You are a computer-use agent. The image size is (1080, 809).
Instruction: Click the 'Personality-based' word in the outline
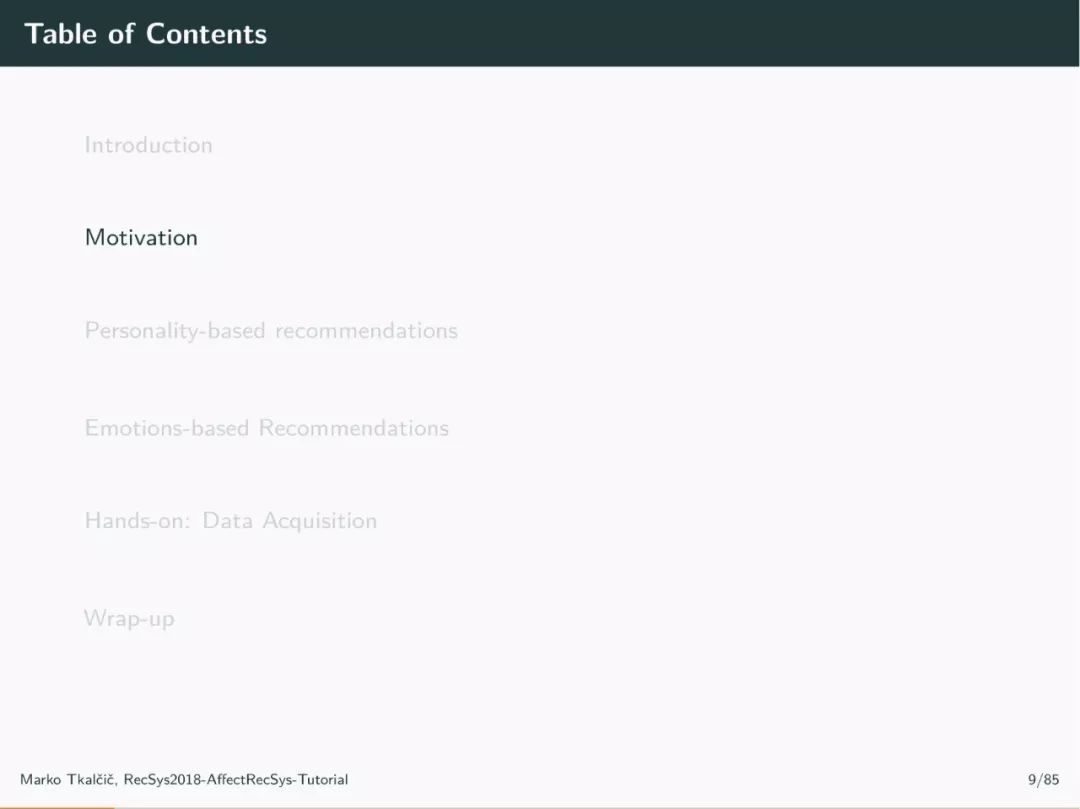click(175, 331)
